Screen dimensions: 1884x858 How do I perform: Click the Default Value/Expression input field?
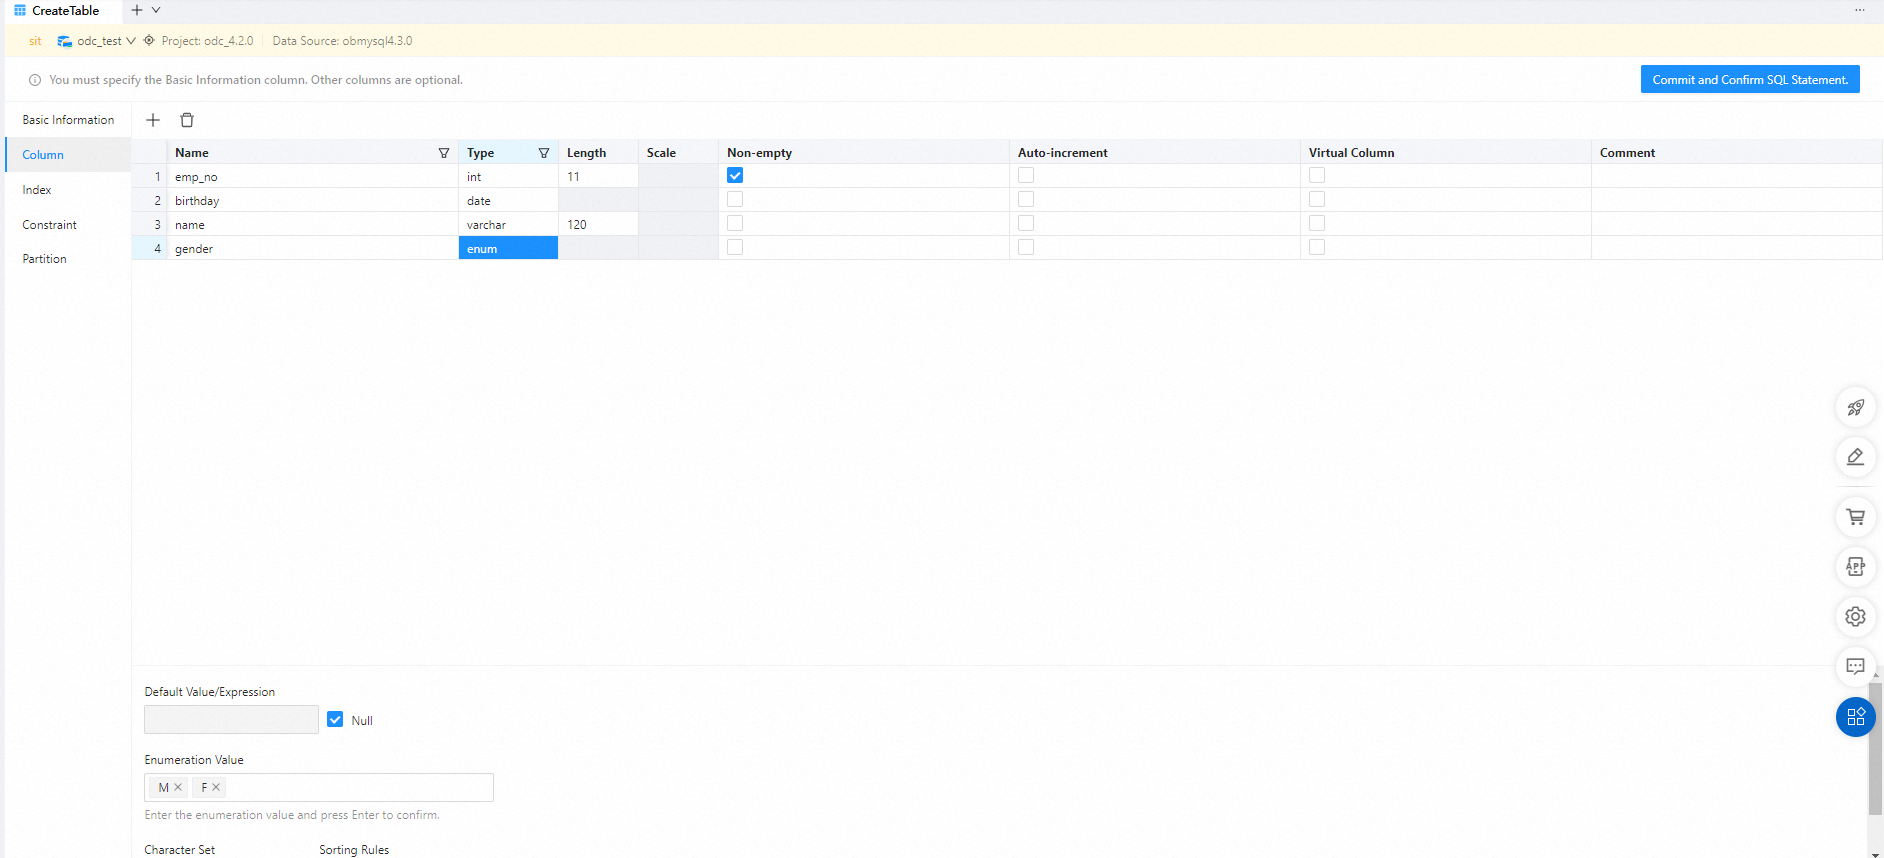point(231,720)
